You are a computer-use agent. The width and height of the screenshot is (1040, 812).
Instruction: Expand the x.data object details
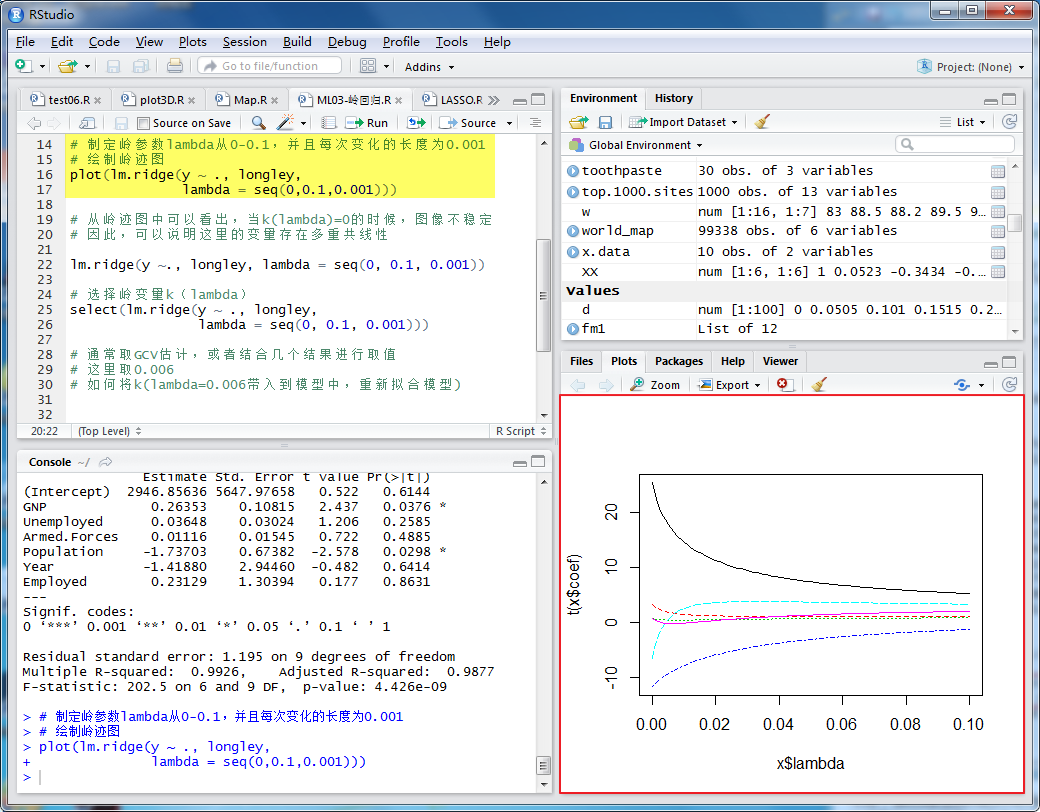coord(573,251)
